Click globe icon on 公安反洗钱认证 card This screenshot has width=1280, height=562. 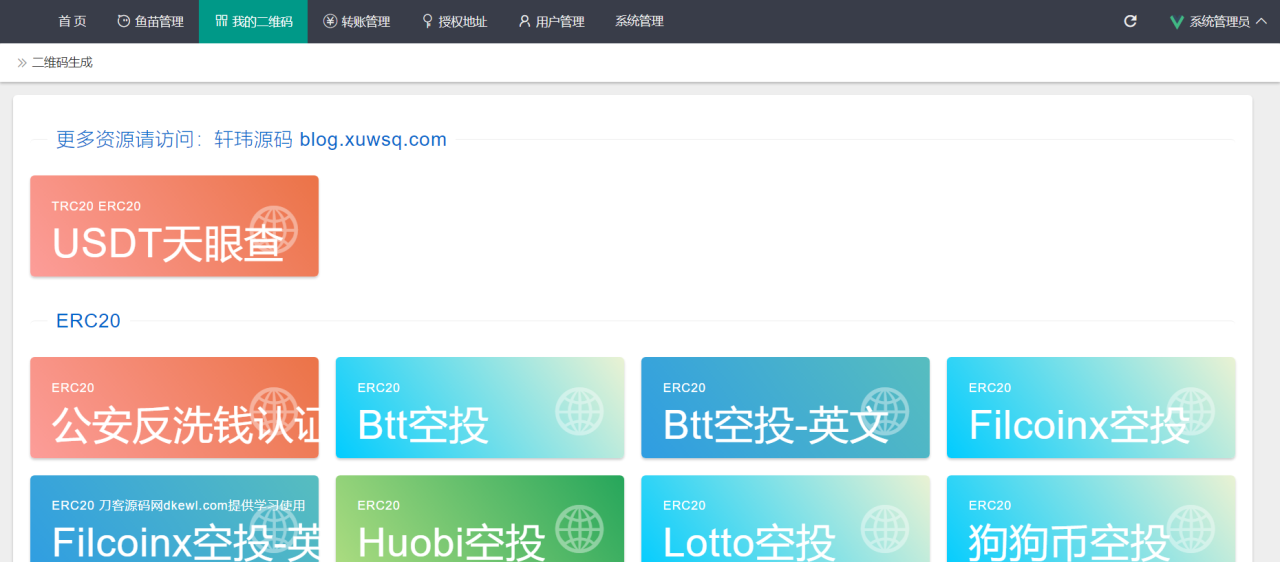point(274,411)
